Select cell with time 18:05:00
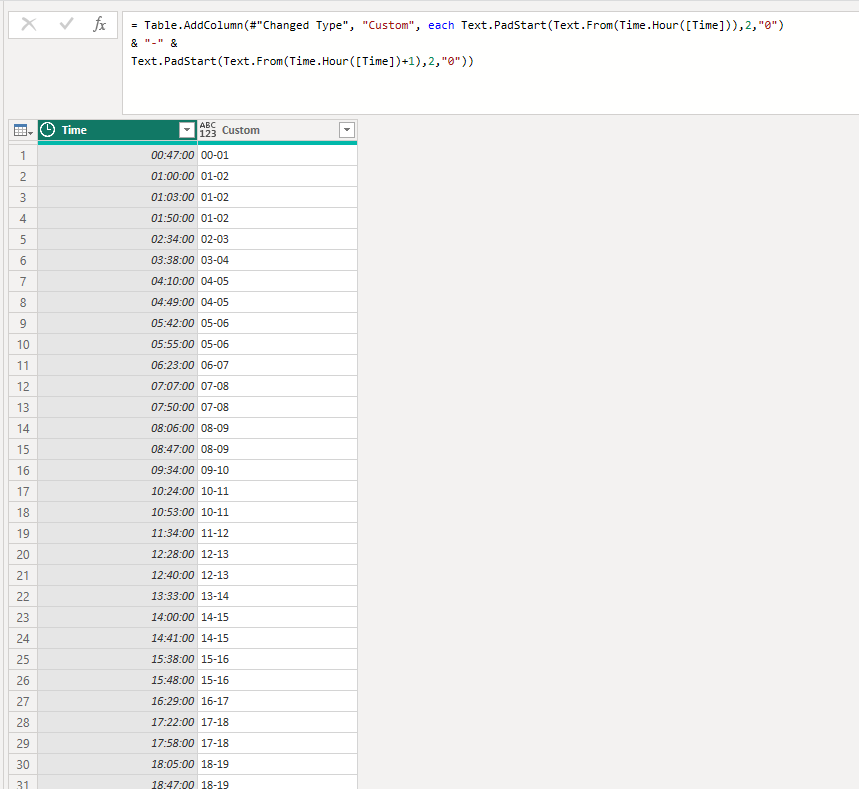Image resolution: width=859 pixels, height=789 pixels. 117,764
